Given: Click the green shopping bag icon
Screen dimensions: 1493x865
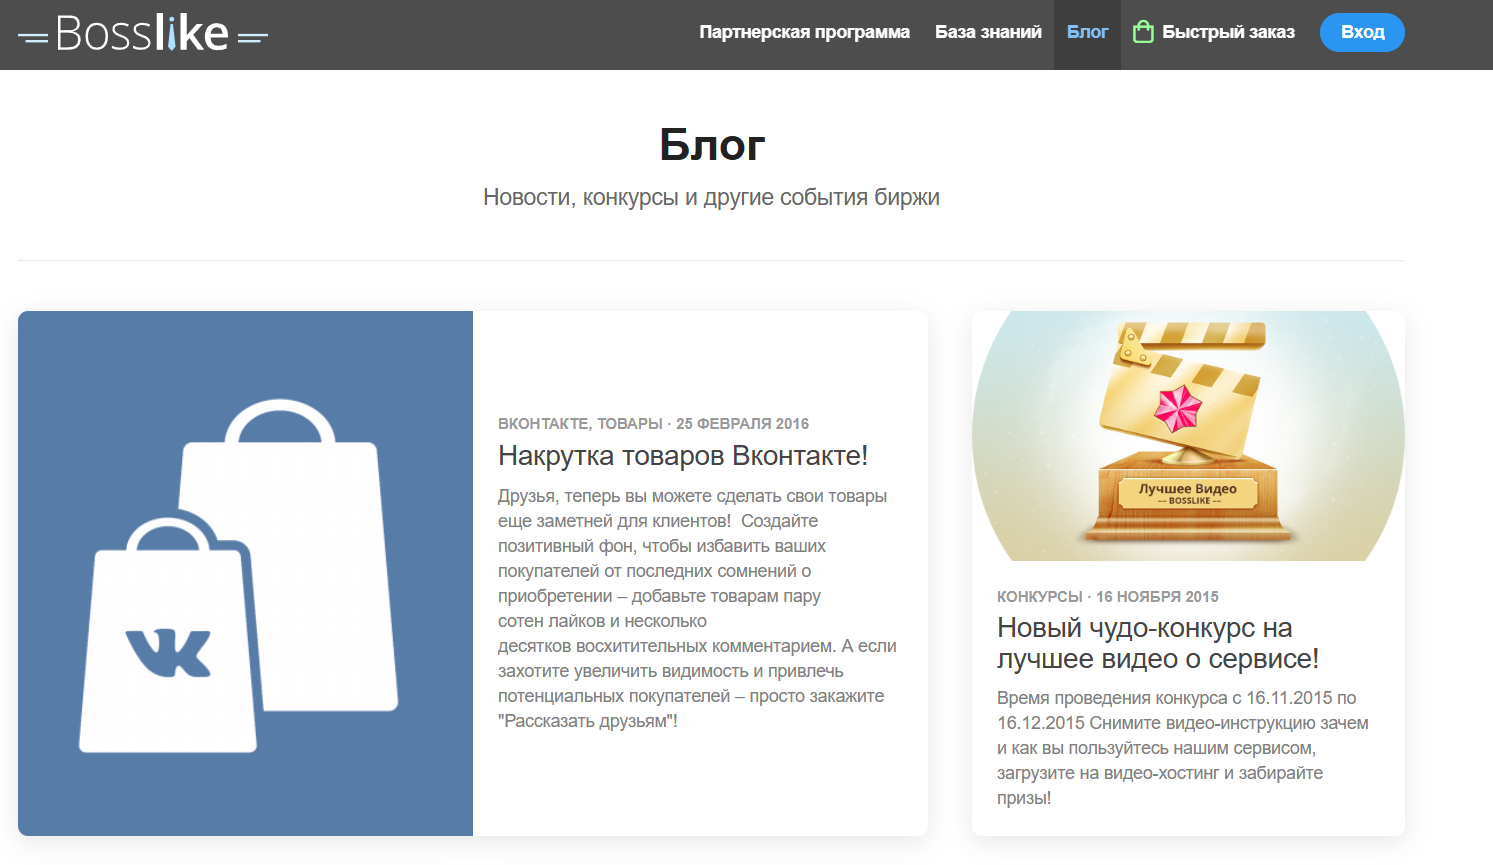Looking at the screenshot, I should [x=1143, y=32].
